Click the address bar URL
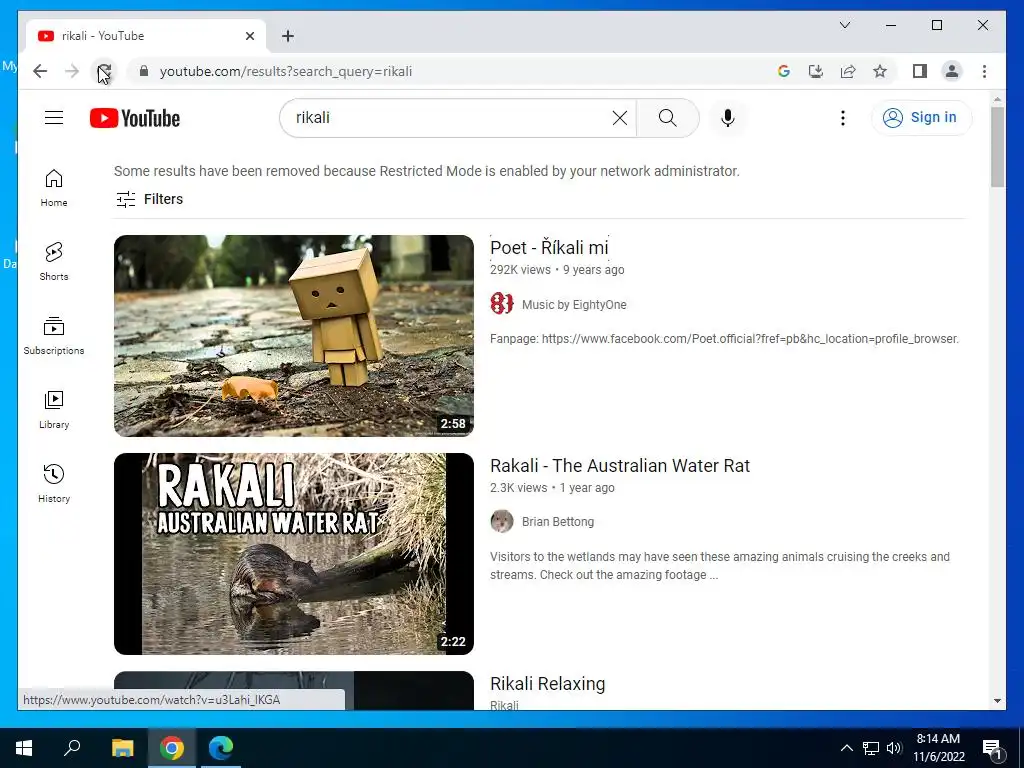Image resolution: width=1024 pixels, height=768 pixels. (286, 71)
